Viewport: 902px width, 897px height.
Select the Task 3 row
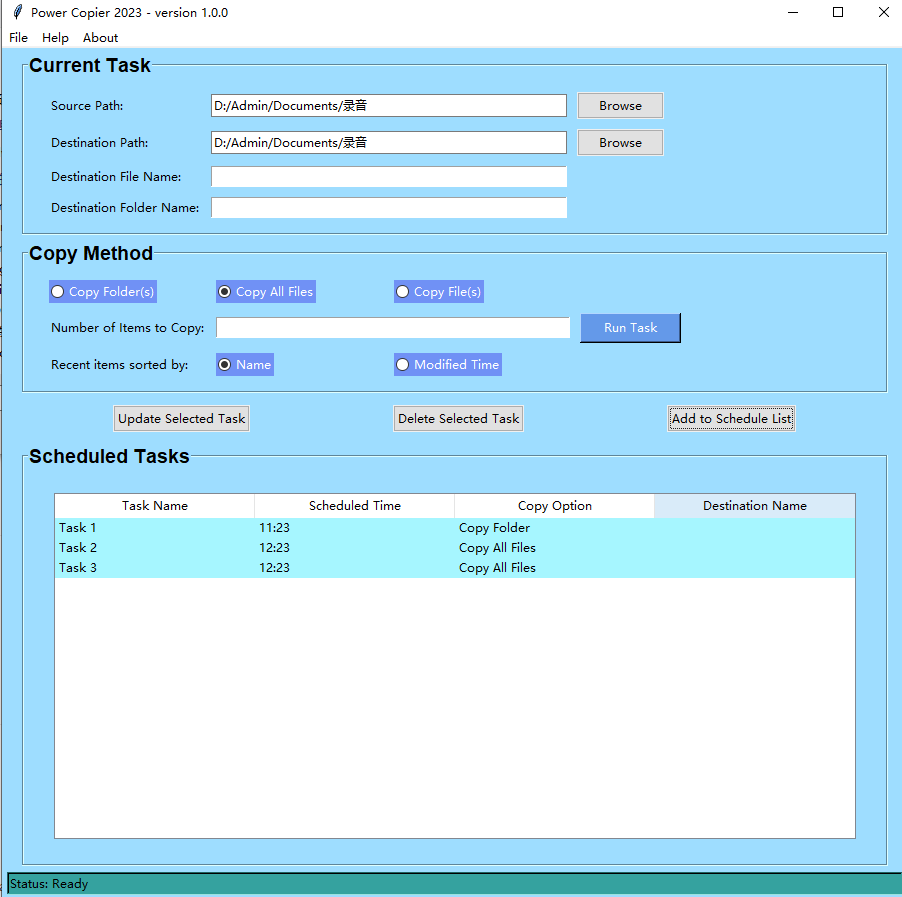[x=455, y=568]
